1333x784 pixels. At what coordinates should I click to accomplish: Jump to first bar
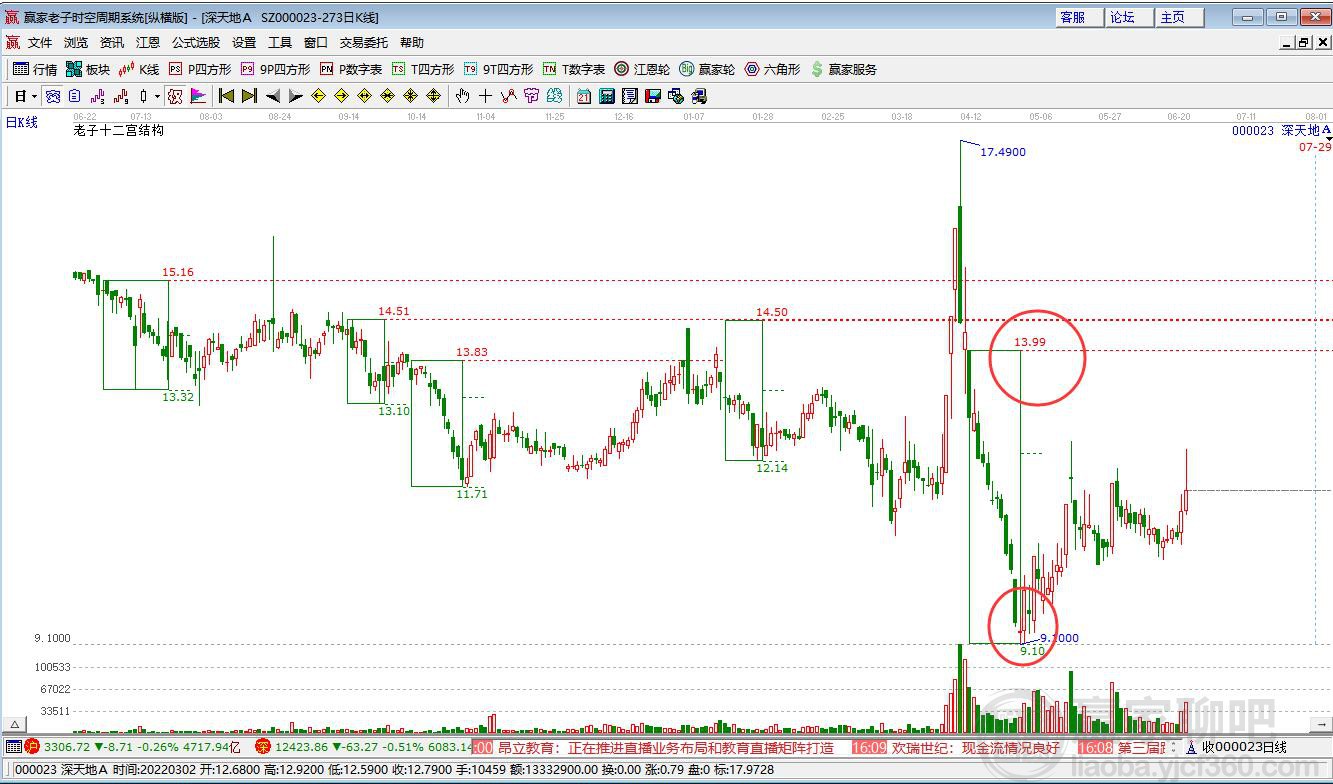pos(227,96)
